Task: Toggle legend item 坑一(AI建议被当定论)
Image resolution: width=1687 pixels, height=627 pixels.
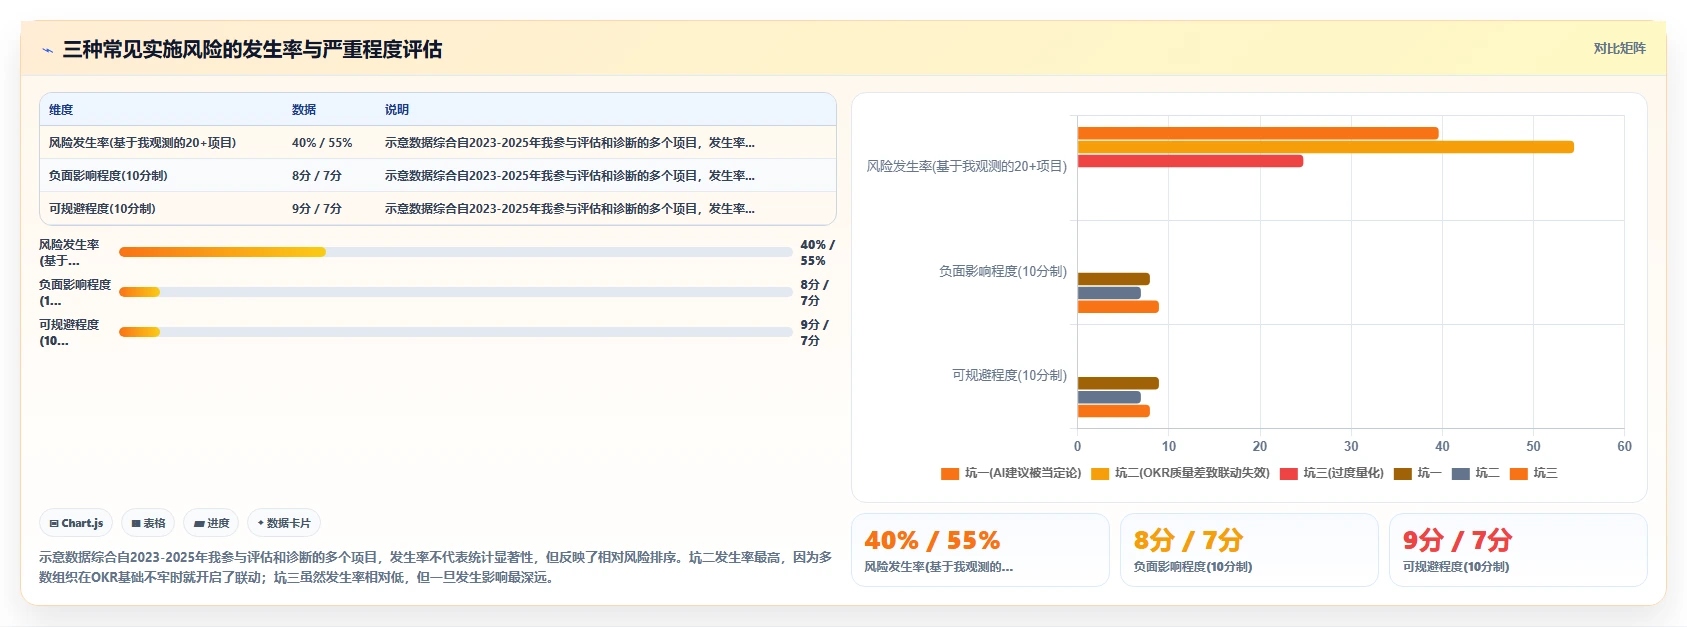Action: (x=1011, y=473)
